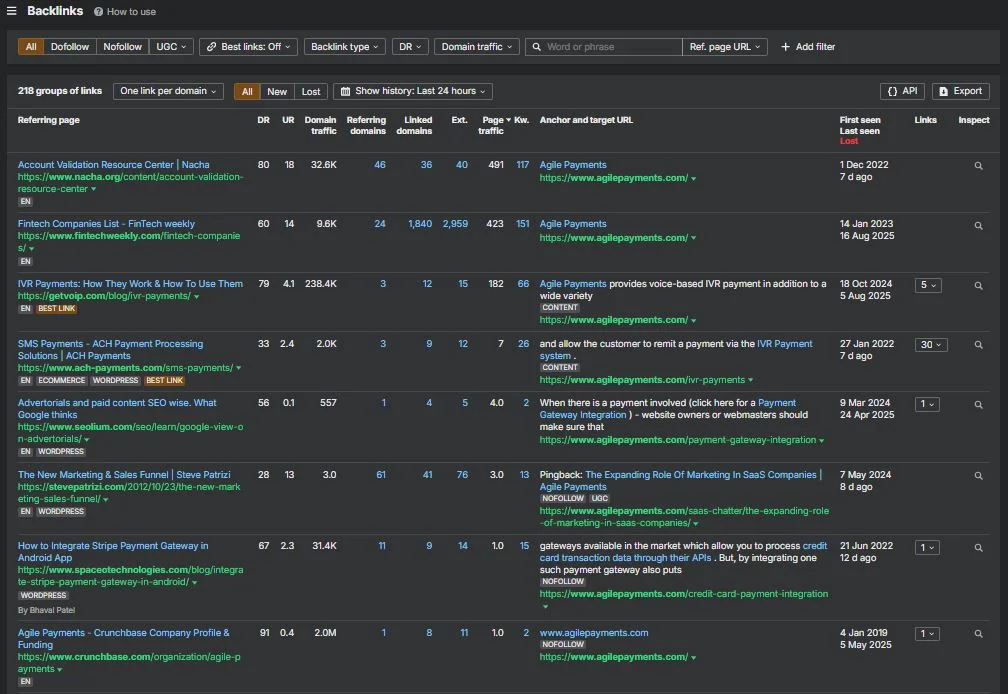Image resolution: width=1008 pixels, height=694 pixels.
Task: Open The New Marketing & Sales Funnel link
Action: [124, 475]
